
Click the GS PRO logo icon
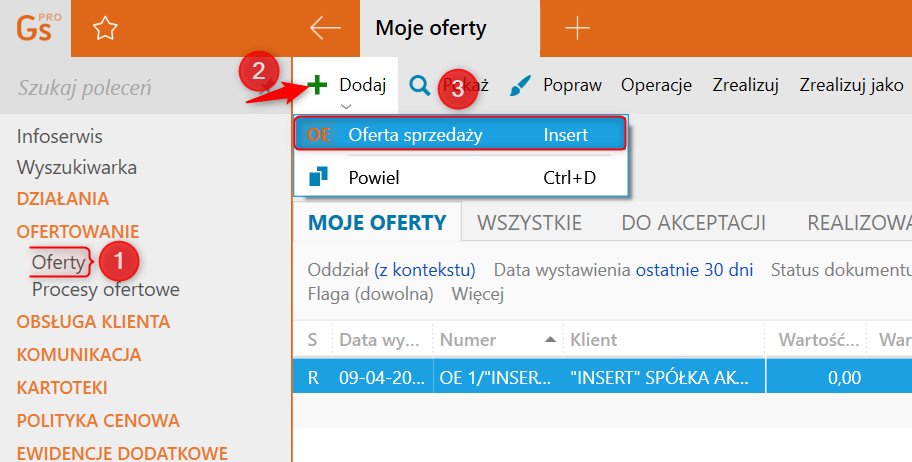point(37,28)
